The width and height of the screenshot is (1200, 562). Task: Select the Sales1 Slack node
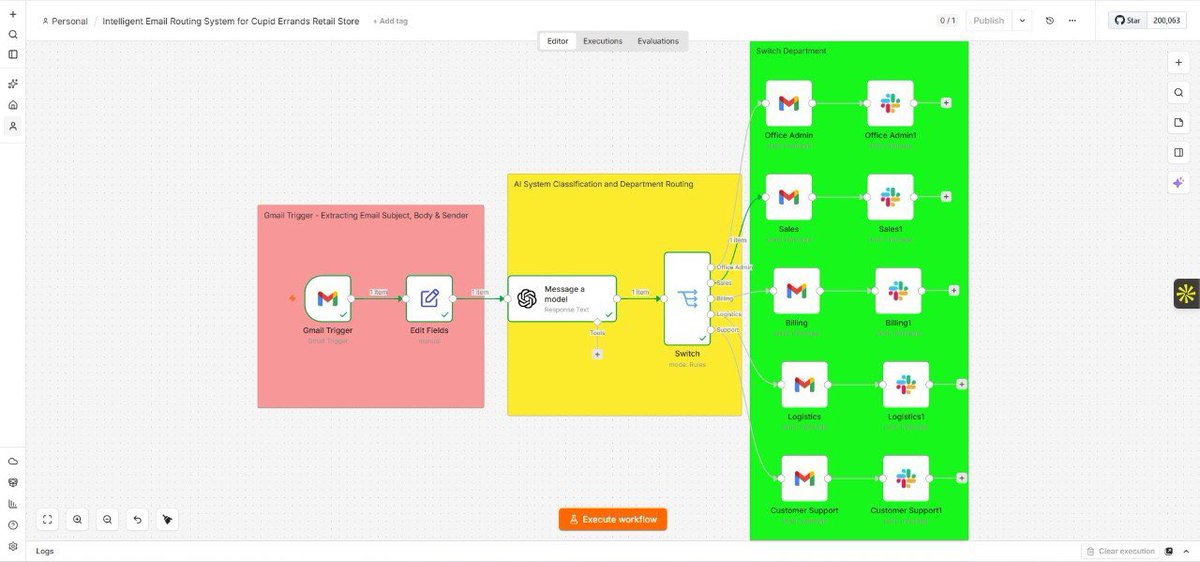point(890,197)
